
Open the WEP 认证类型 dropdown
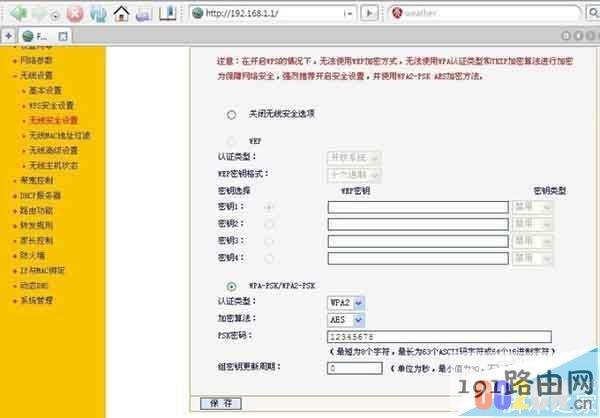pyautogui.click(x=354, y=157)
